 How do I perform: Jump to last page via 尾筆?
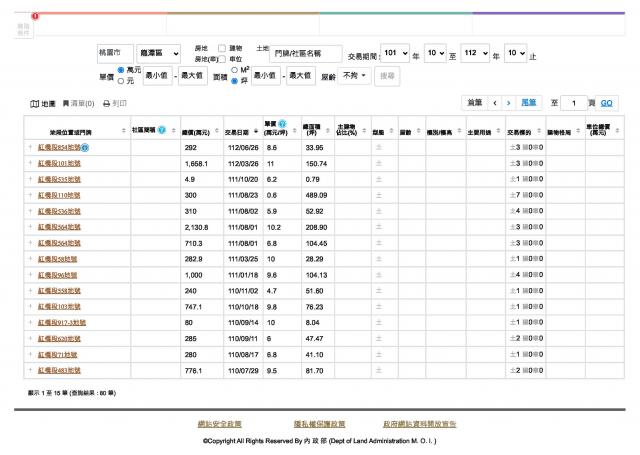[530, 102]
